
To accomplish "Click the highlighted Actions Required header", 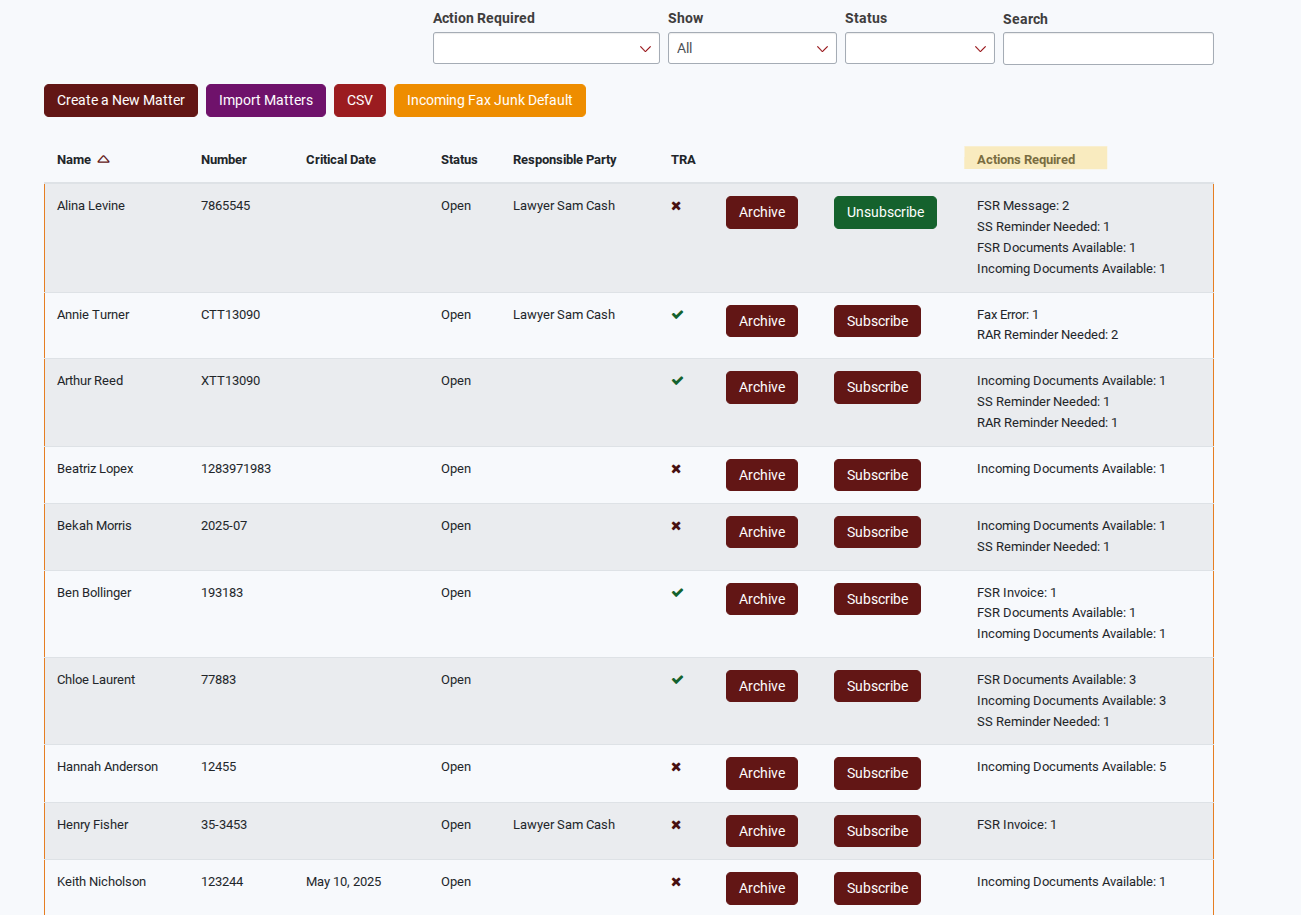I will (1026, 160).
